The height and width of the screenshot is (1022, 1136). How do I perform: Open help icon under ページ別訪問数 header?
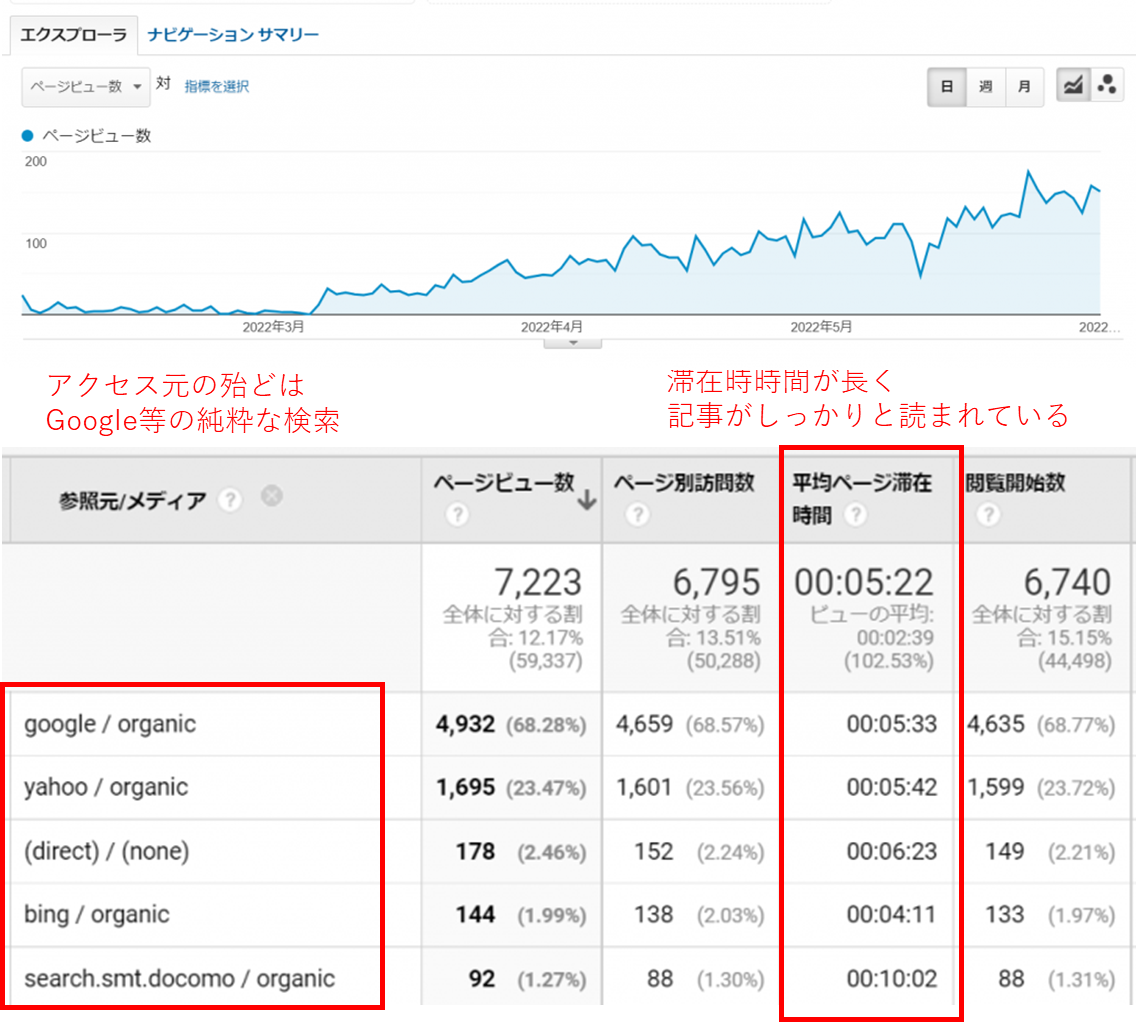[637, 515]
